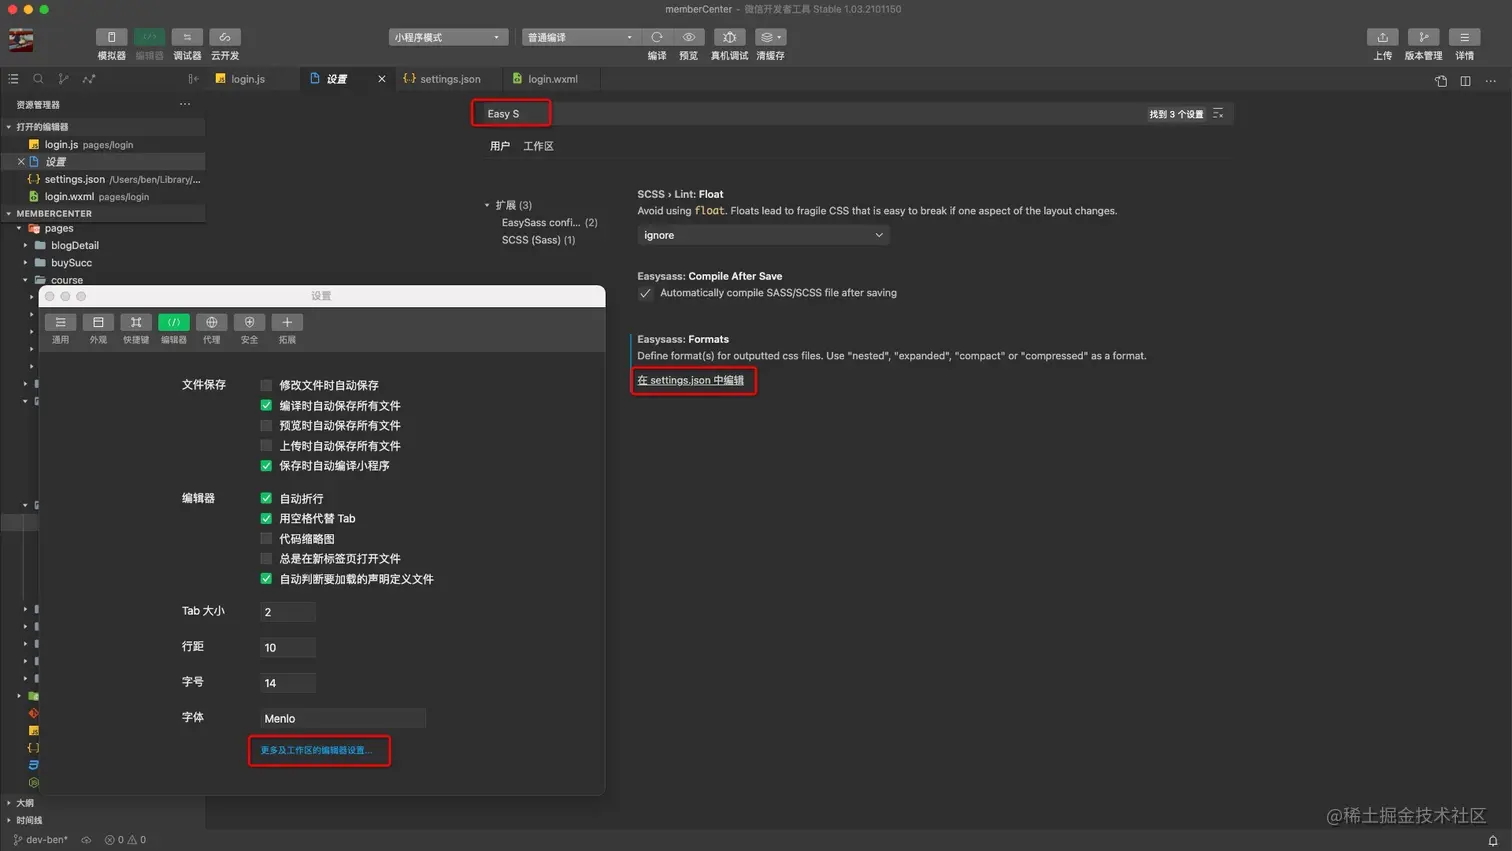Enable 代码缩略图 checkbox
Image resolution: width=1512 pixels, height=851 pixels.
(266, 538)
